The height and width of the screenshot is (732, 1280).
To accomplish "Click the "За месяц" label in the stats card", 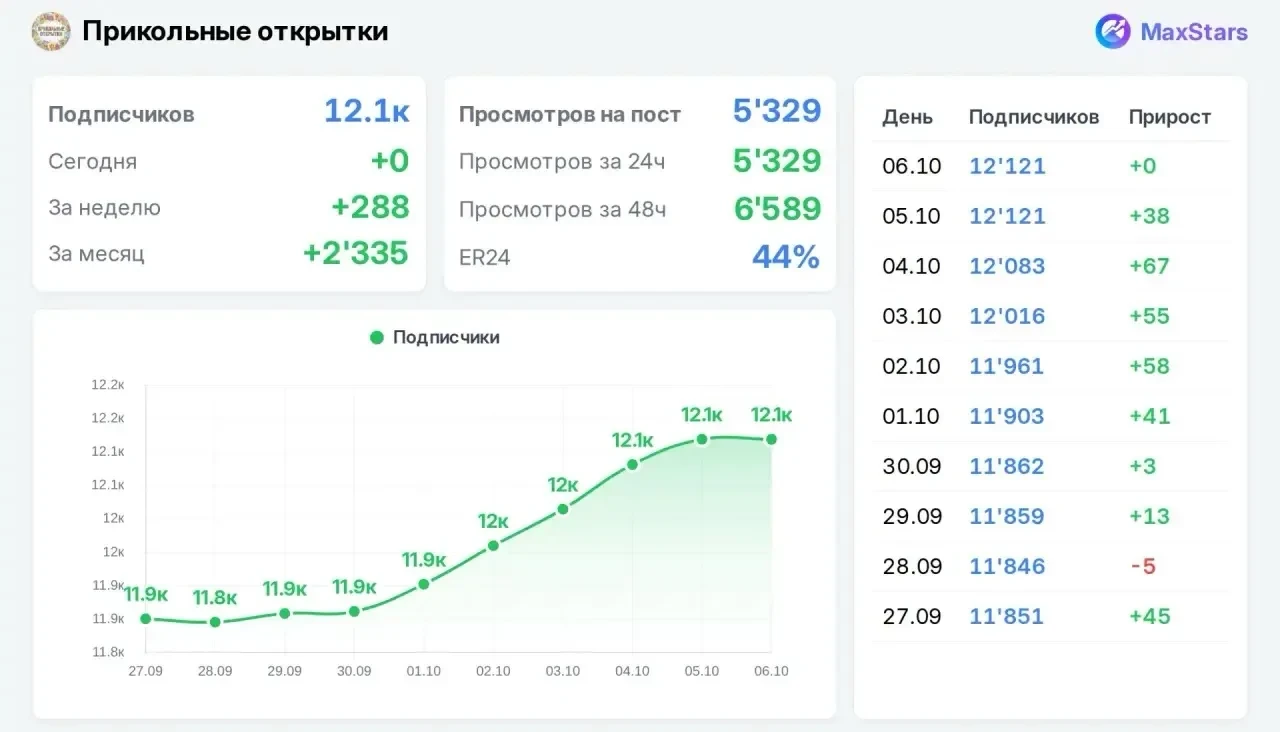I will coord(96,254).
